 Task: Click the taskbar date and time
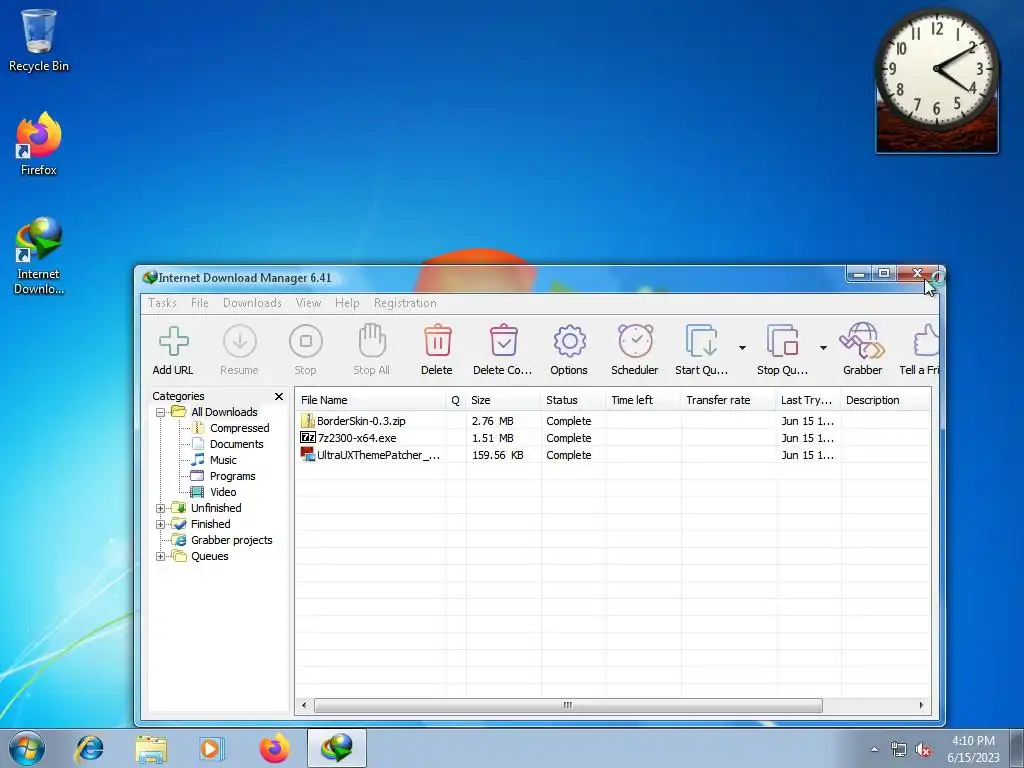click(x=973, y=749)
